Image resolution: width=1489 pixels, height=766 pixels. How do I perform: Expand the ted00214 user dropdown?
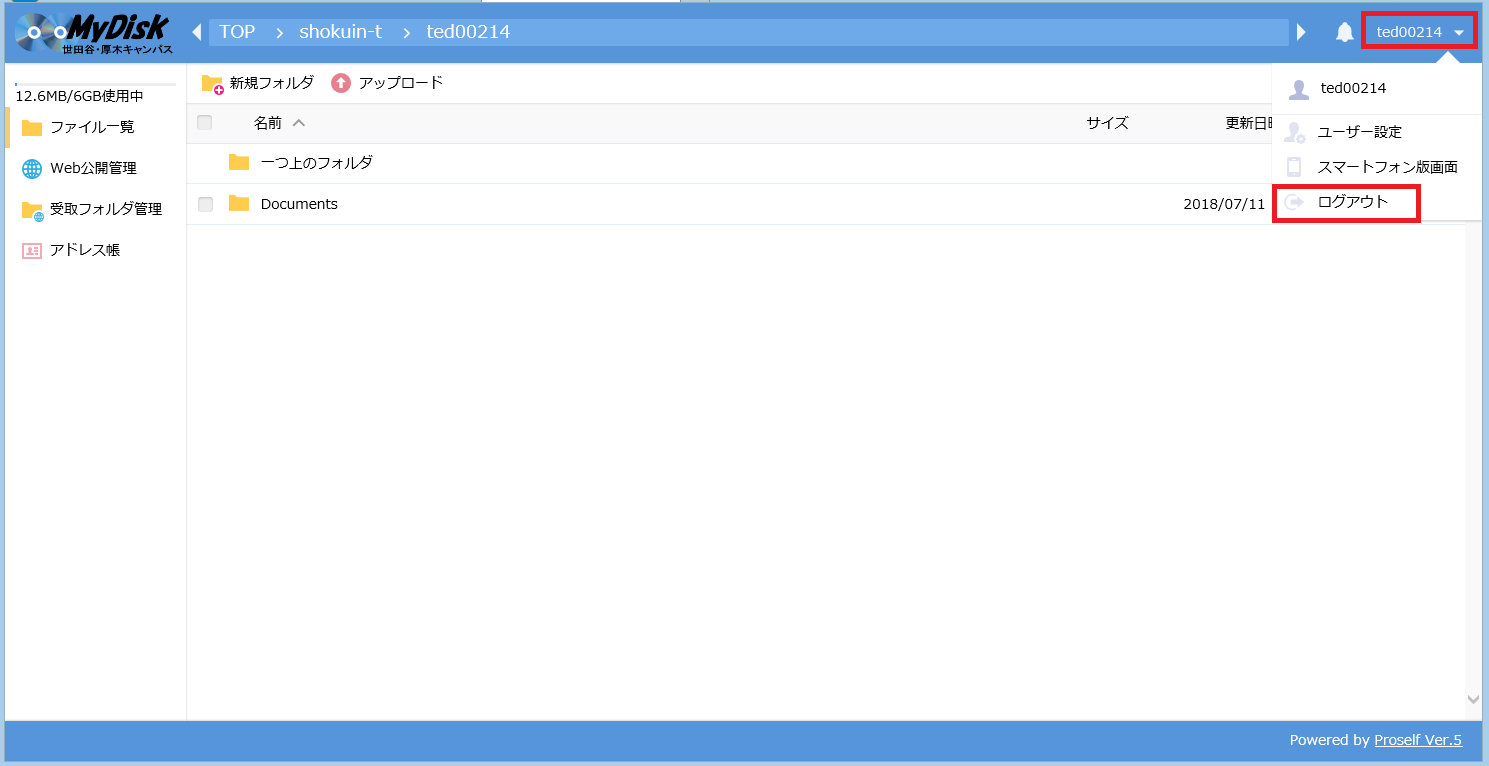[x=1419, y=32]
